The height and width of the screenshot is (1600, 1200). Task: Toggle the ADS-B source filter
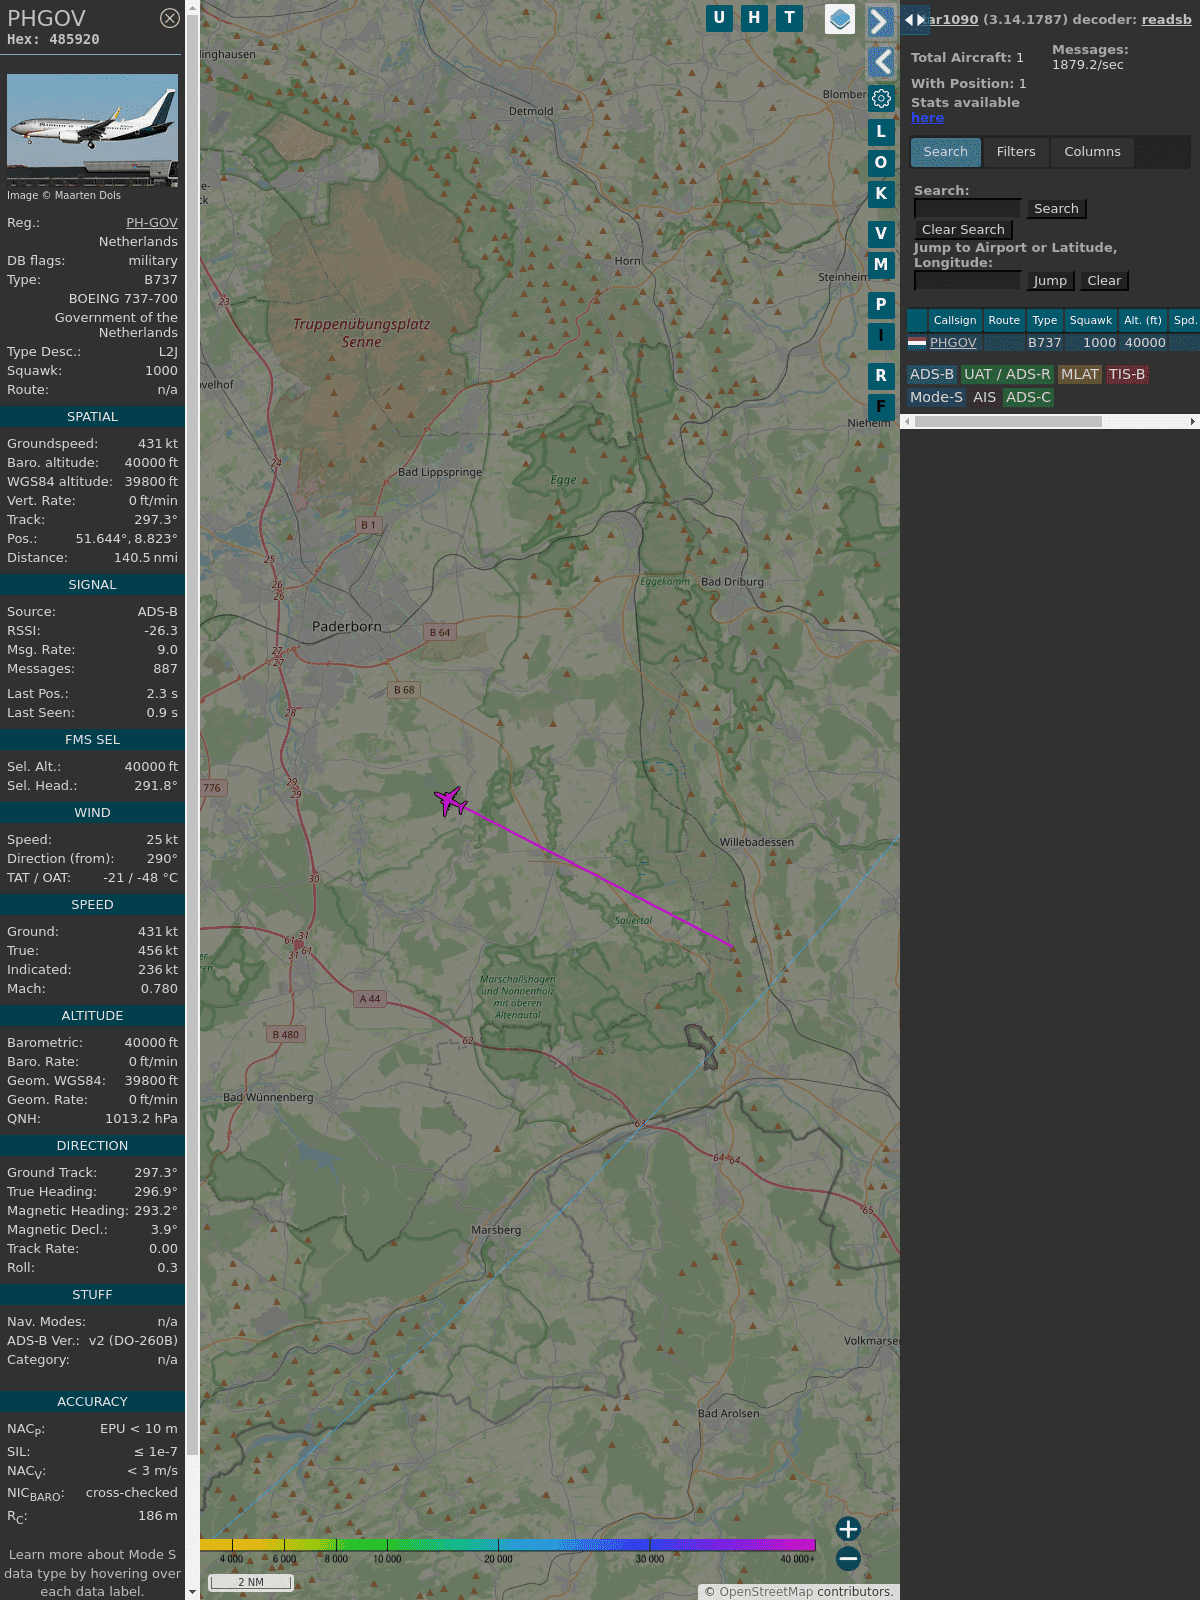[932, 374]
